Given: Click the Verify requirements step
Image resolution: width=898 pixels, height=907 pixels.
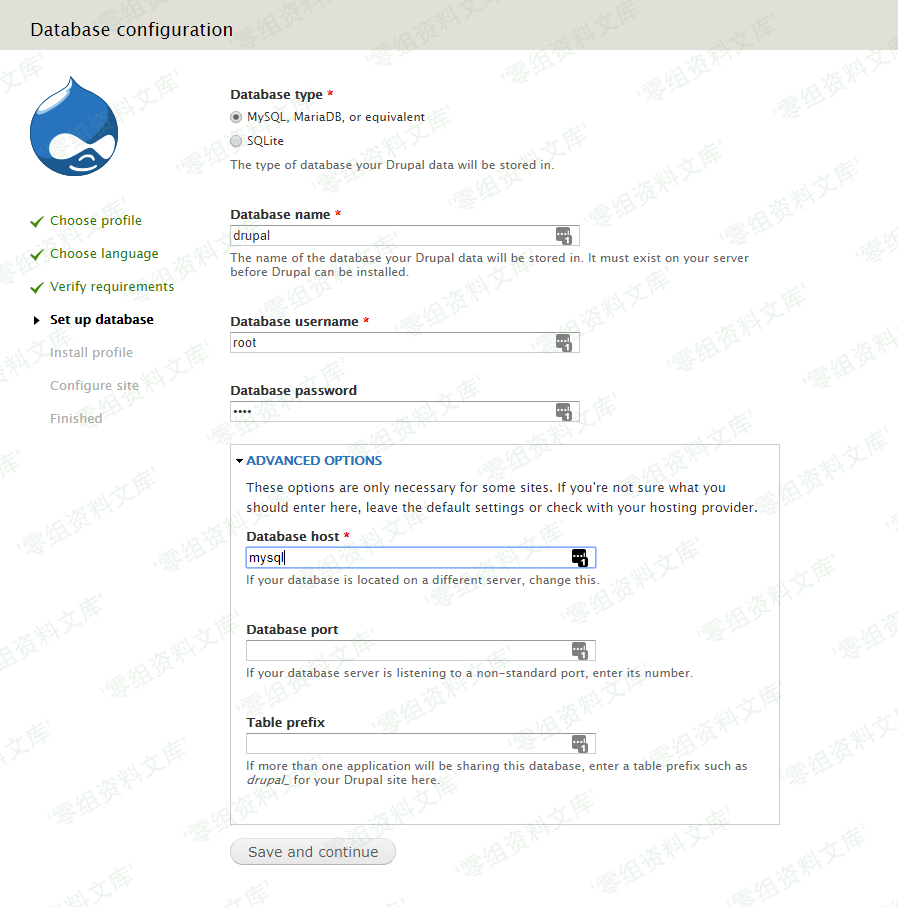Looking at the screenshot, I should 112,287.
